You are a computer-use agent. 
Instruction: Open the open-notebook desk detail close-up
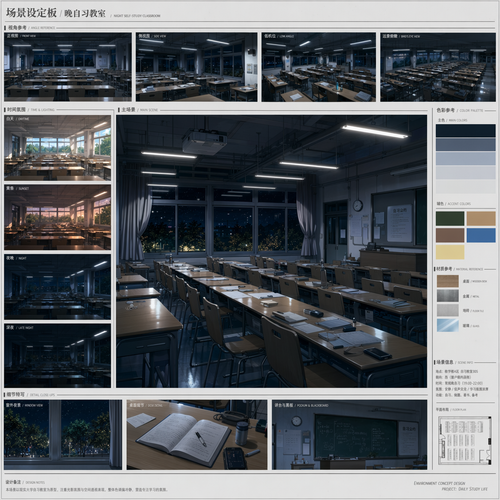point(197,435)
